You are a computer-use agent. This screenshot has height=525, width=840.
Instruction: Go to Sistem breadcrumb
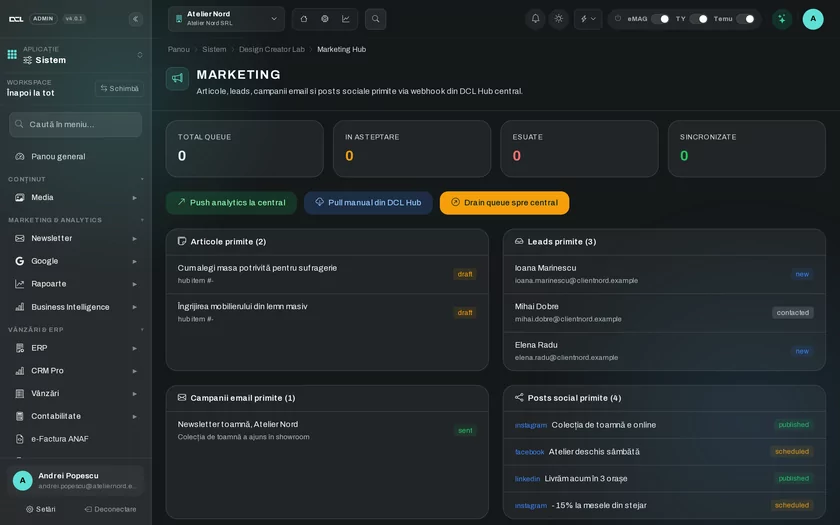coord(214,49)
